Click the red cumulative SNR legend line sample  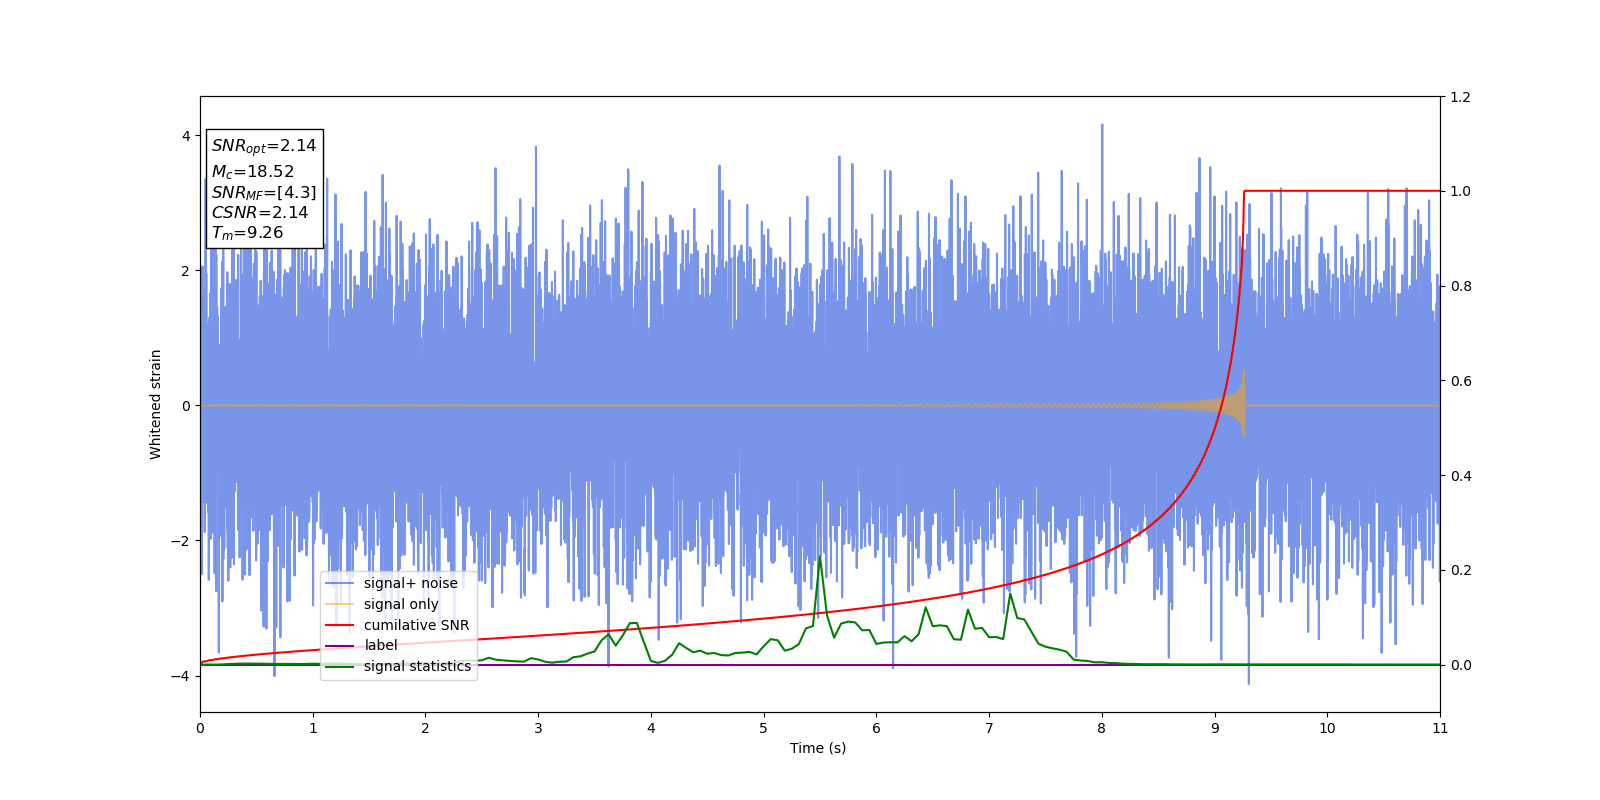pyautogui.click(x=340, y=625)
